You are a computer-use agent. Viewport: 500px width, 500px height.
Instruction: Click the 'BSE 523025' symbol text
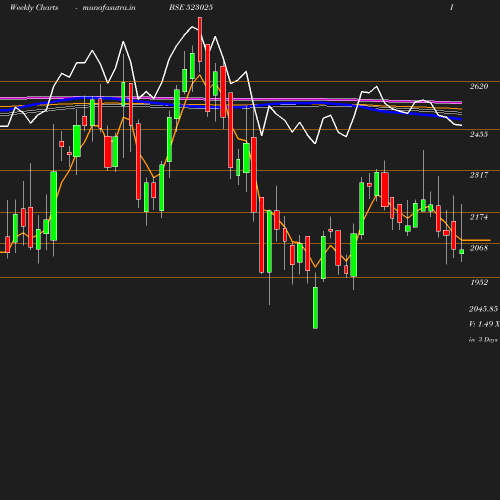[191, 7]
